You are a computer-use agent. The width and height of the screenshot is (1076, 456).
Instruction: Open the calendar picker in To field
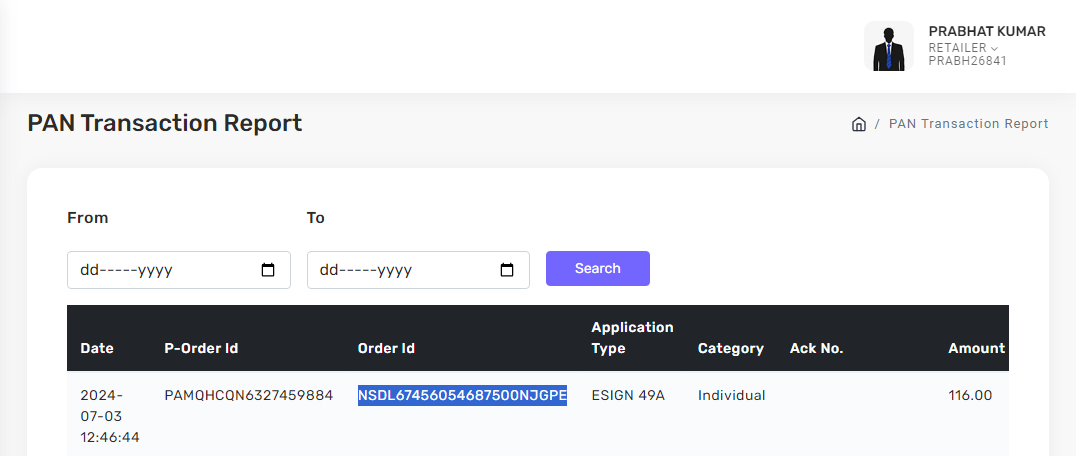[507, 270]
